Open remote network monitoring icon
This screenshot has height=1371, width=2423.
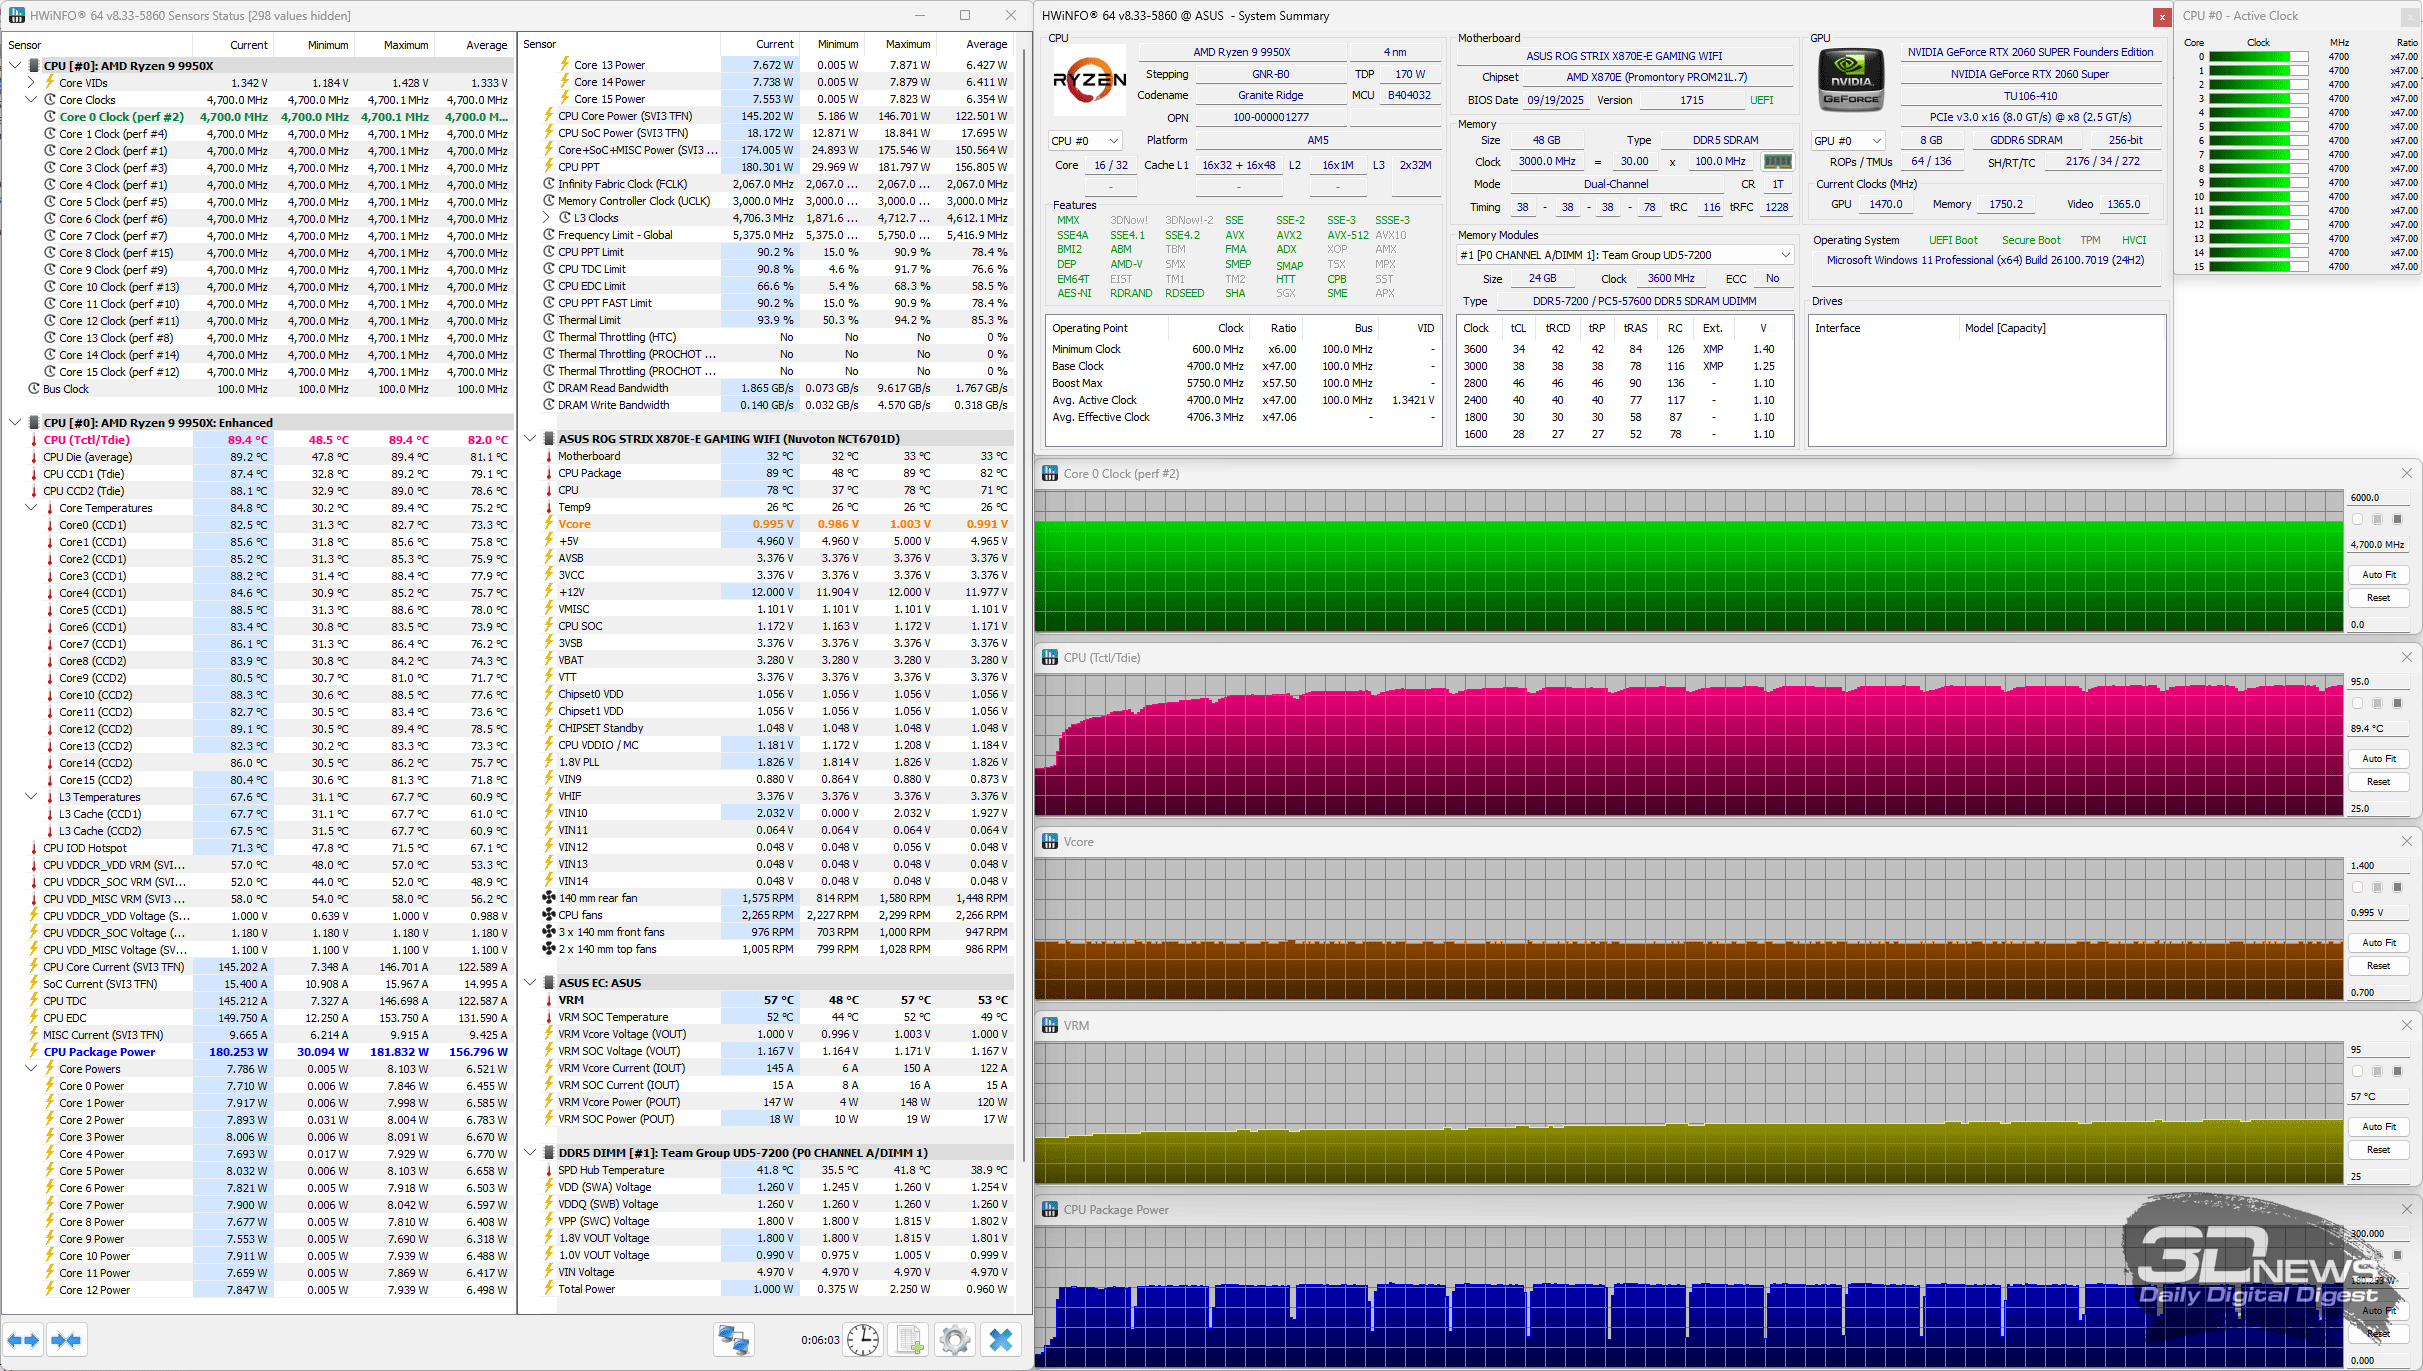(x=733, y=1340)
